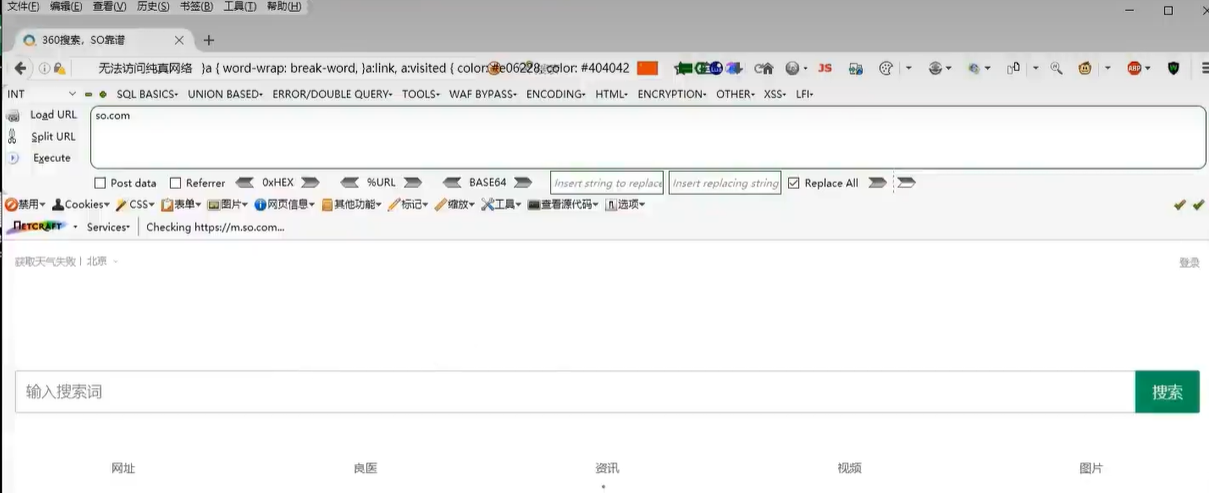Expand the SQL BASICS dropdown
Viewport: 1209px width, 493px height.
pos(147,94)
